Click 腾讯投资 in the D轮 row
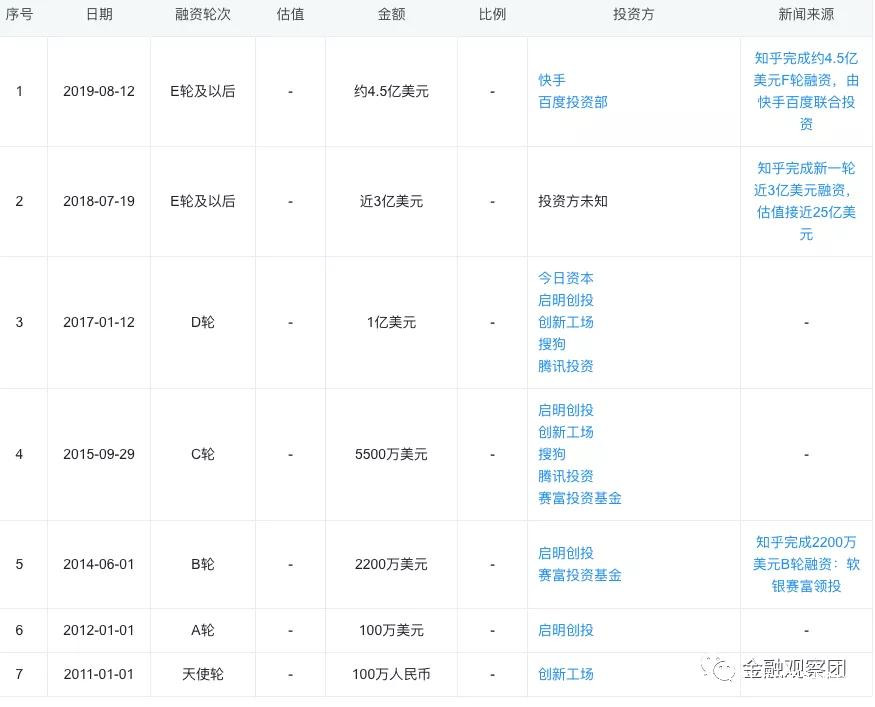This screenshot has height=707, width=875. click(565, 366)
